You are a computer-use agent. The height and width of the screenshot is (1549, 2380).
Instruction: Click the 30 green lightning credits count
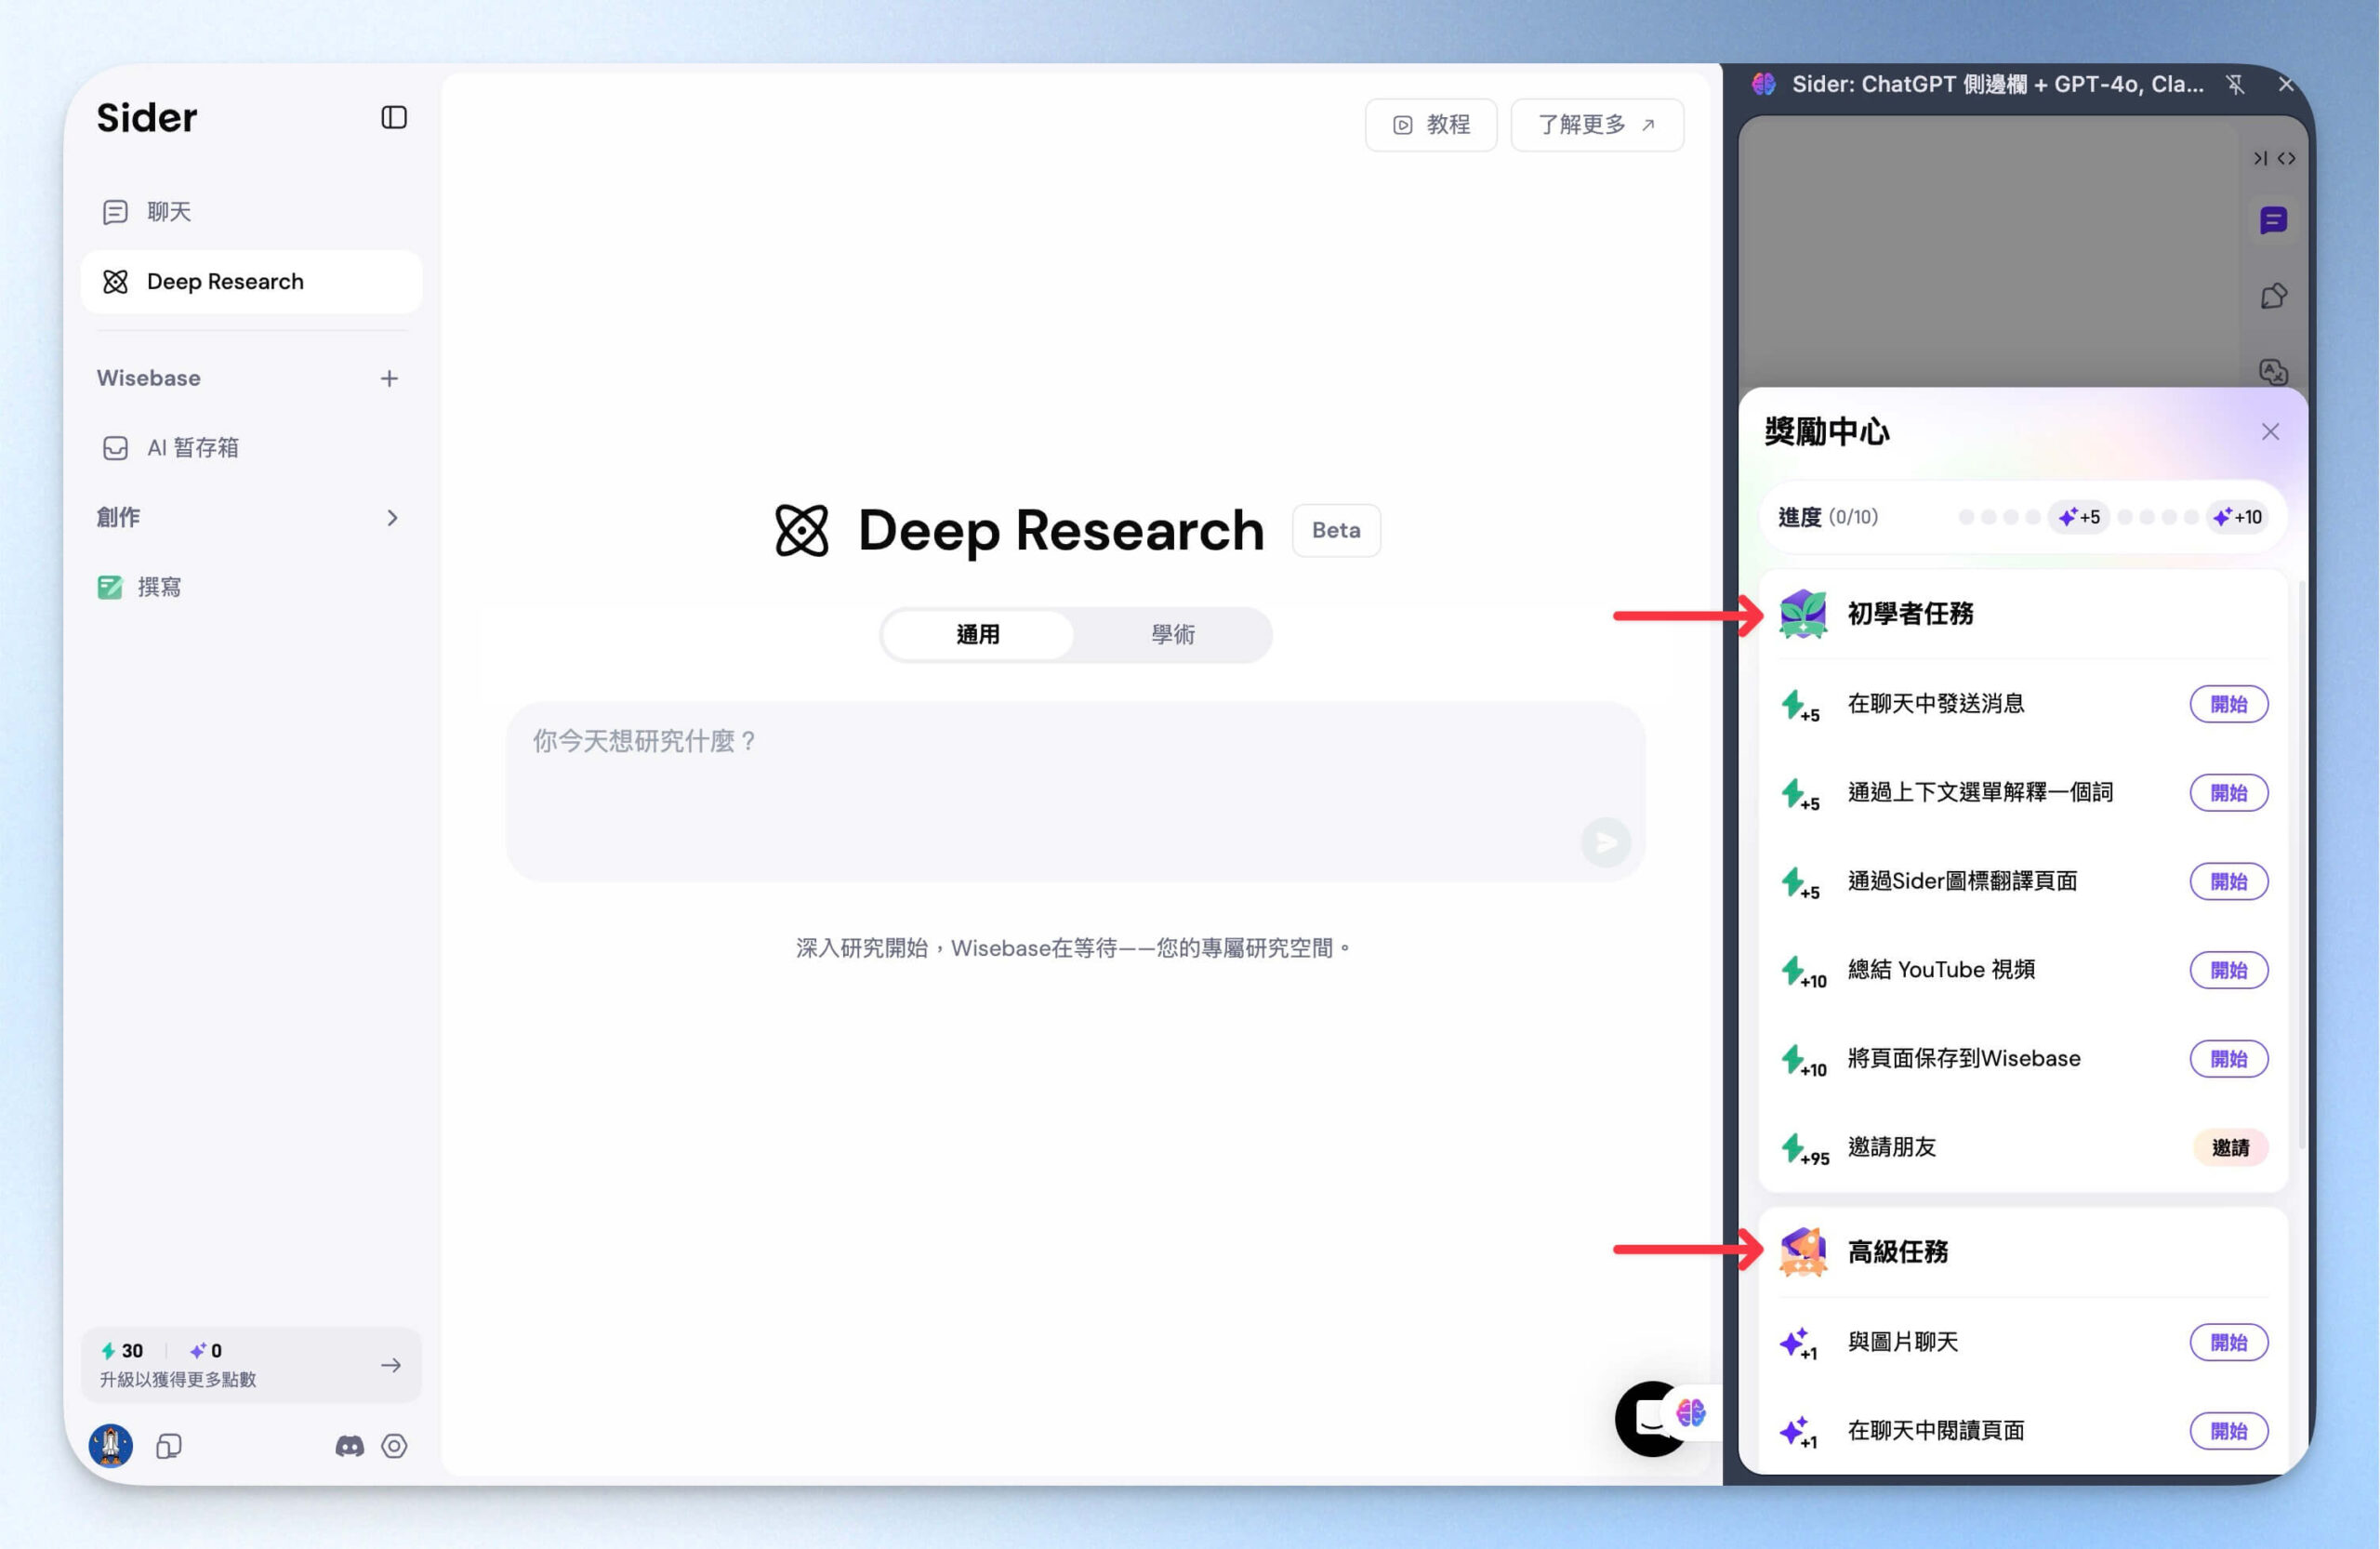click(122, 1350)
